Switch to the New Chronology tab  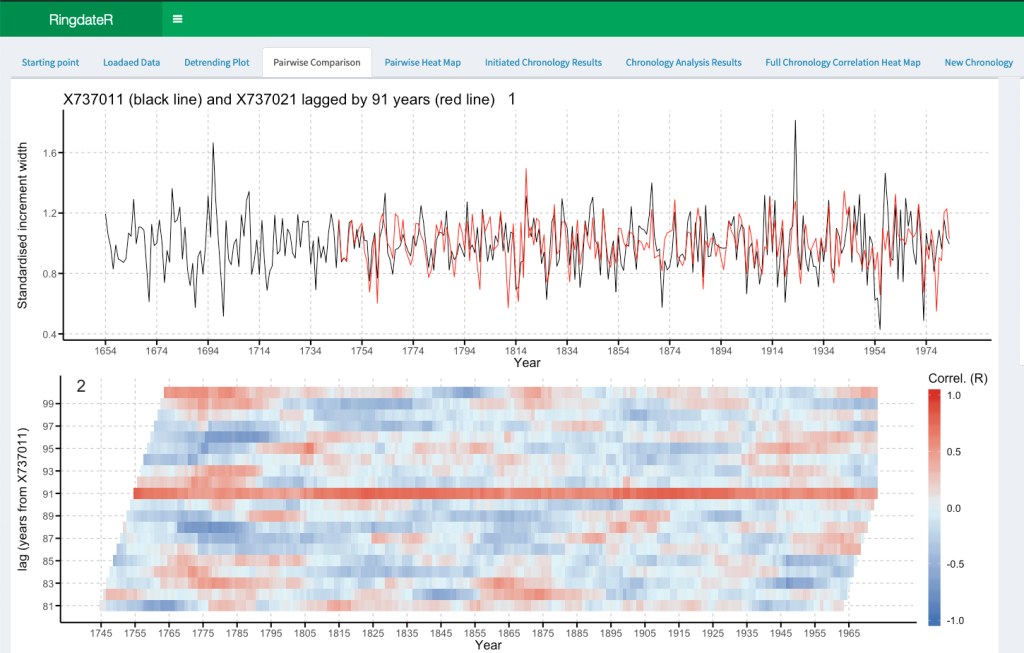(978, 62)
